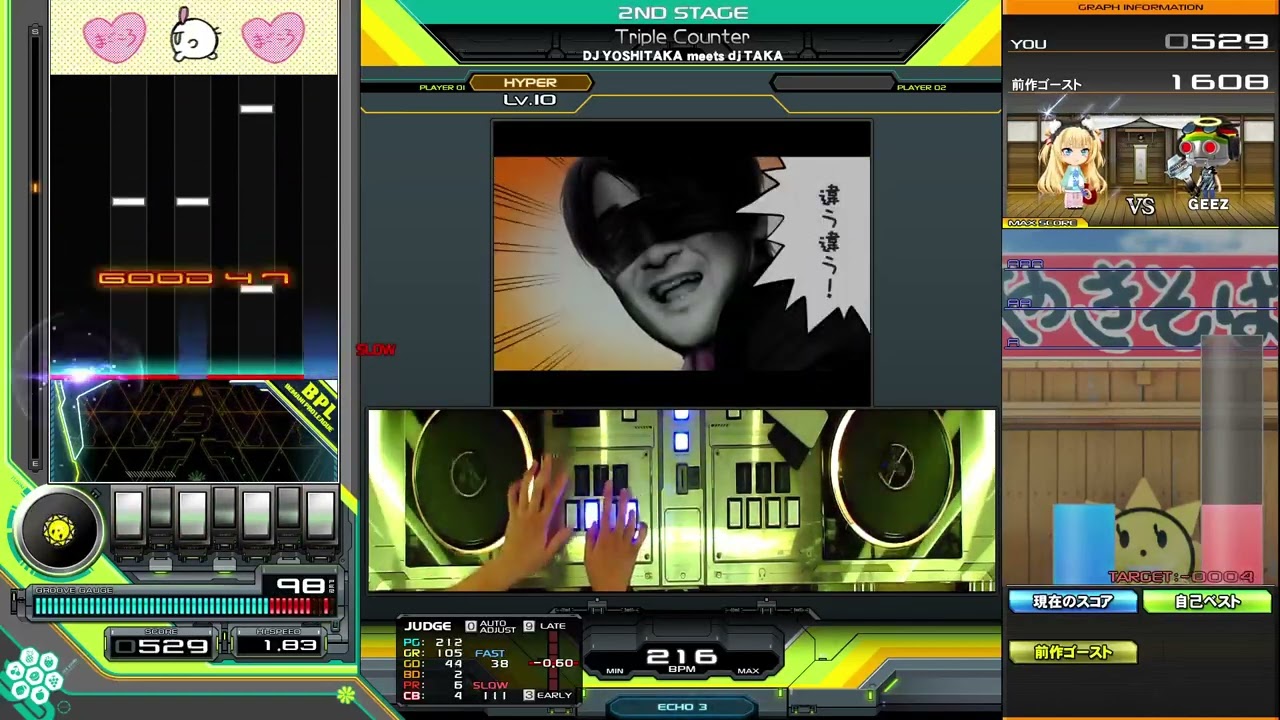Select the 現在のスコア graph button

[x=1073, y=601]
